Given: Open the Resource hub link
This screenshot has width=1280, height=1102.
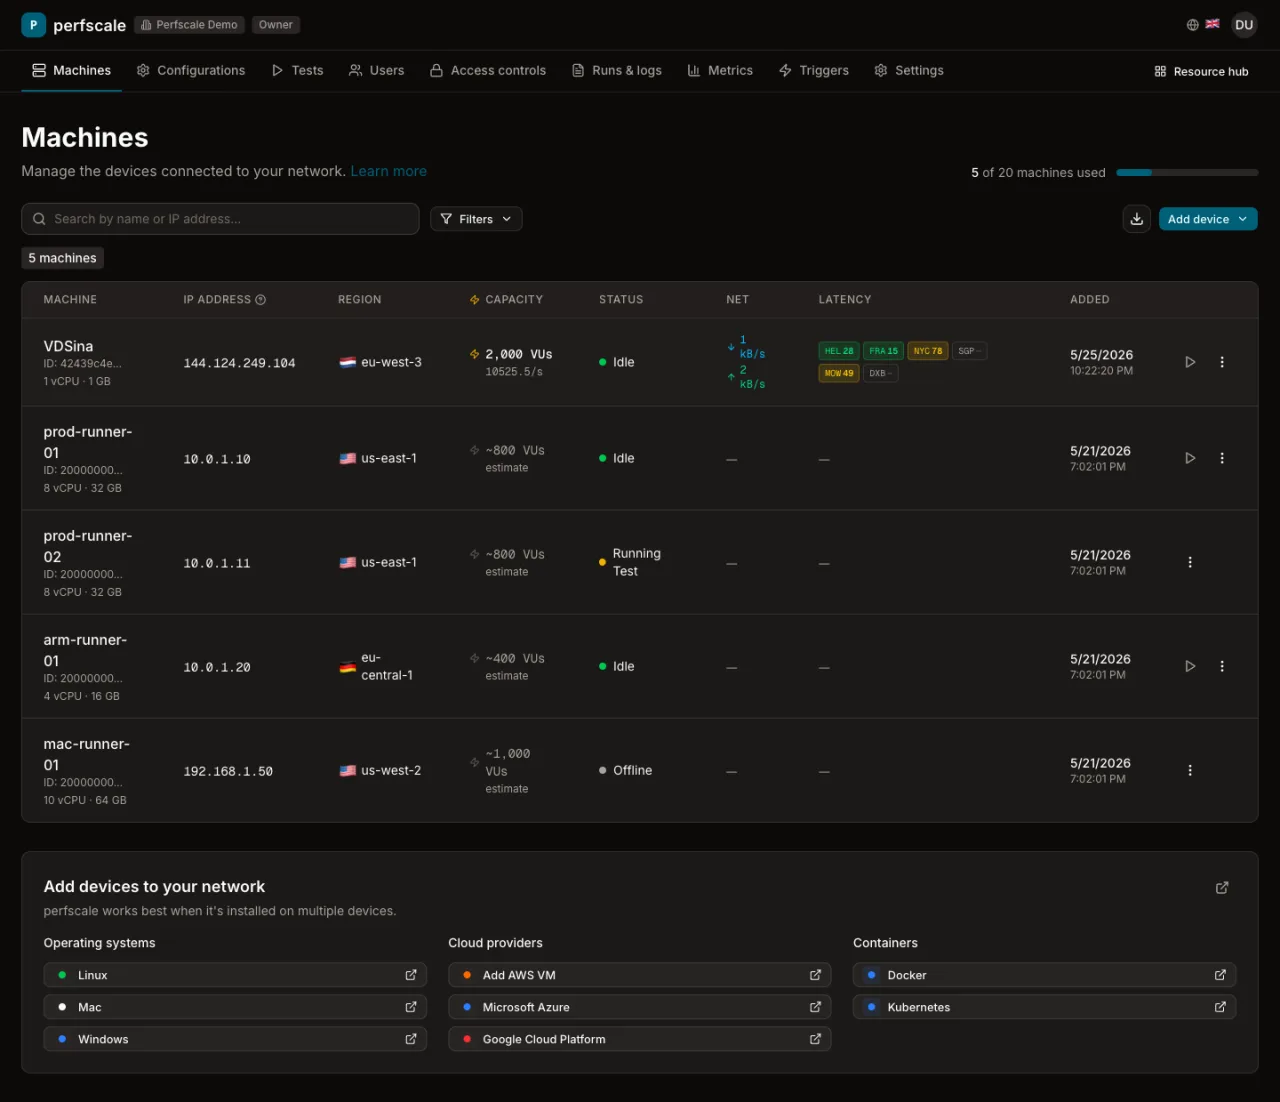Looking at the screenshot, I should tap(1201, 72).
